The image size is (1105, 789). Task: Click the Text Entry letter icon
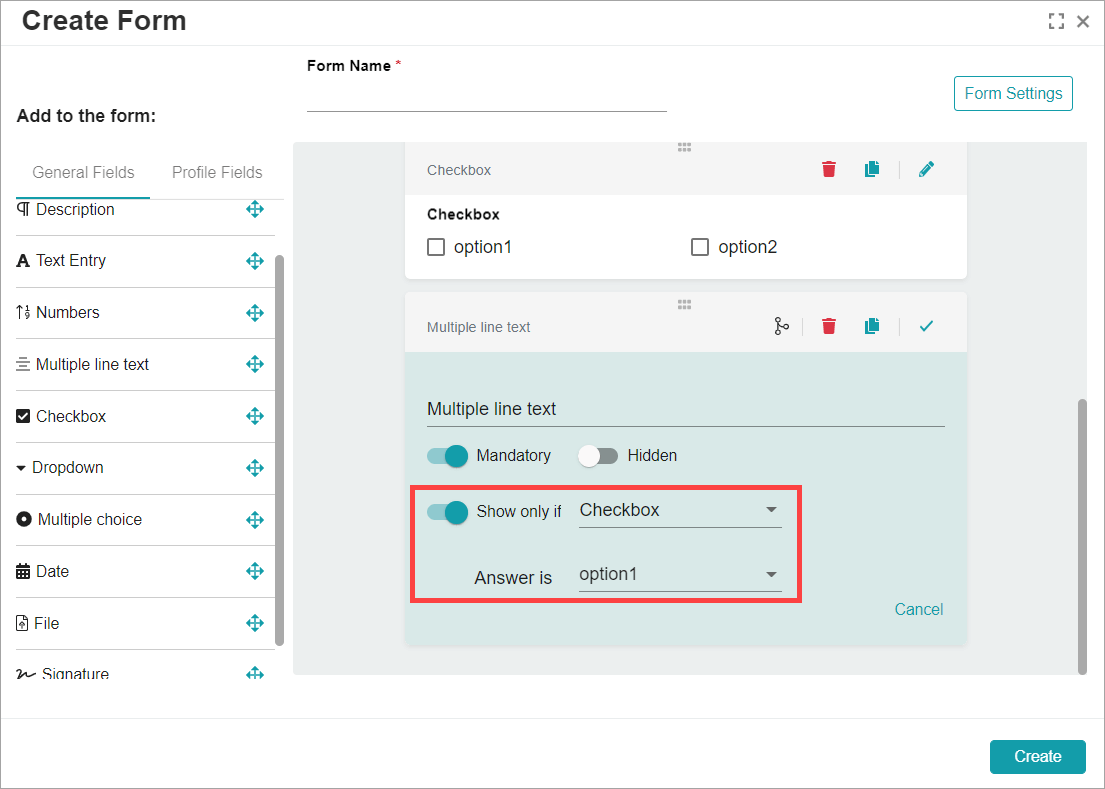(x=23, y=261)
